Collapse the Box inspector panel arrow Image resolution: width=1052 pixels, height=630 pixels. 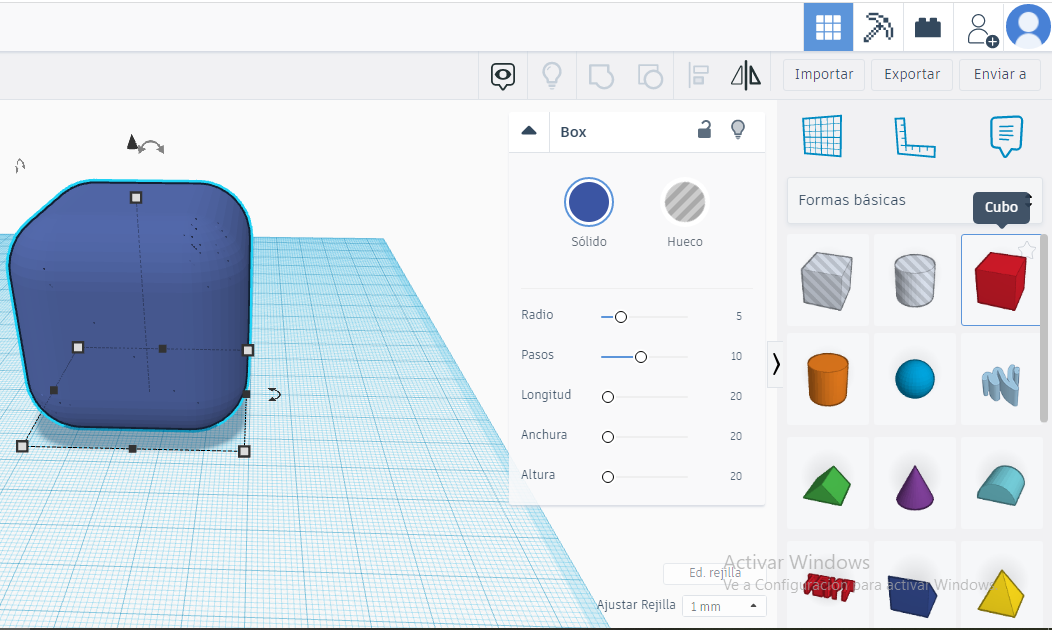pos(528,131)
